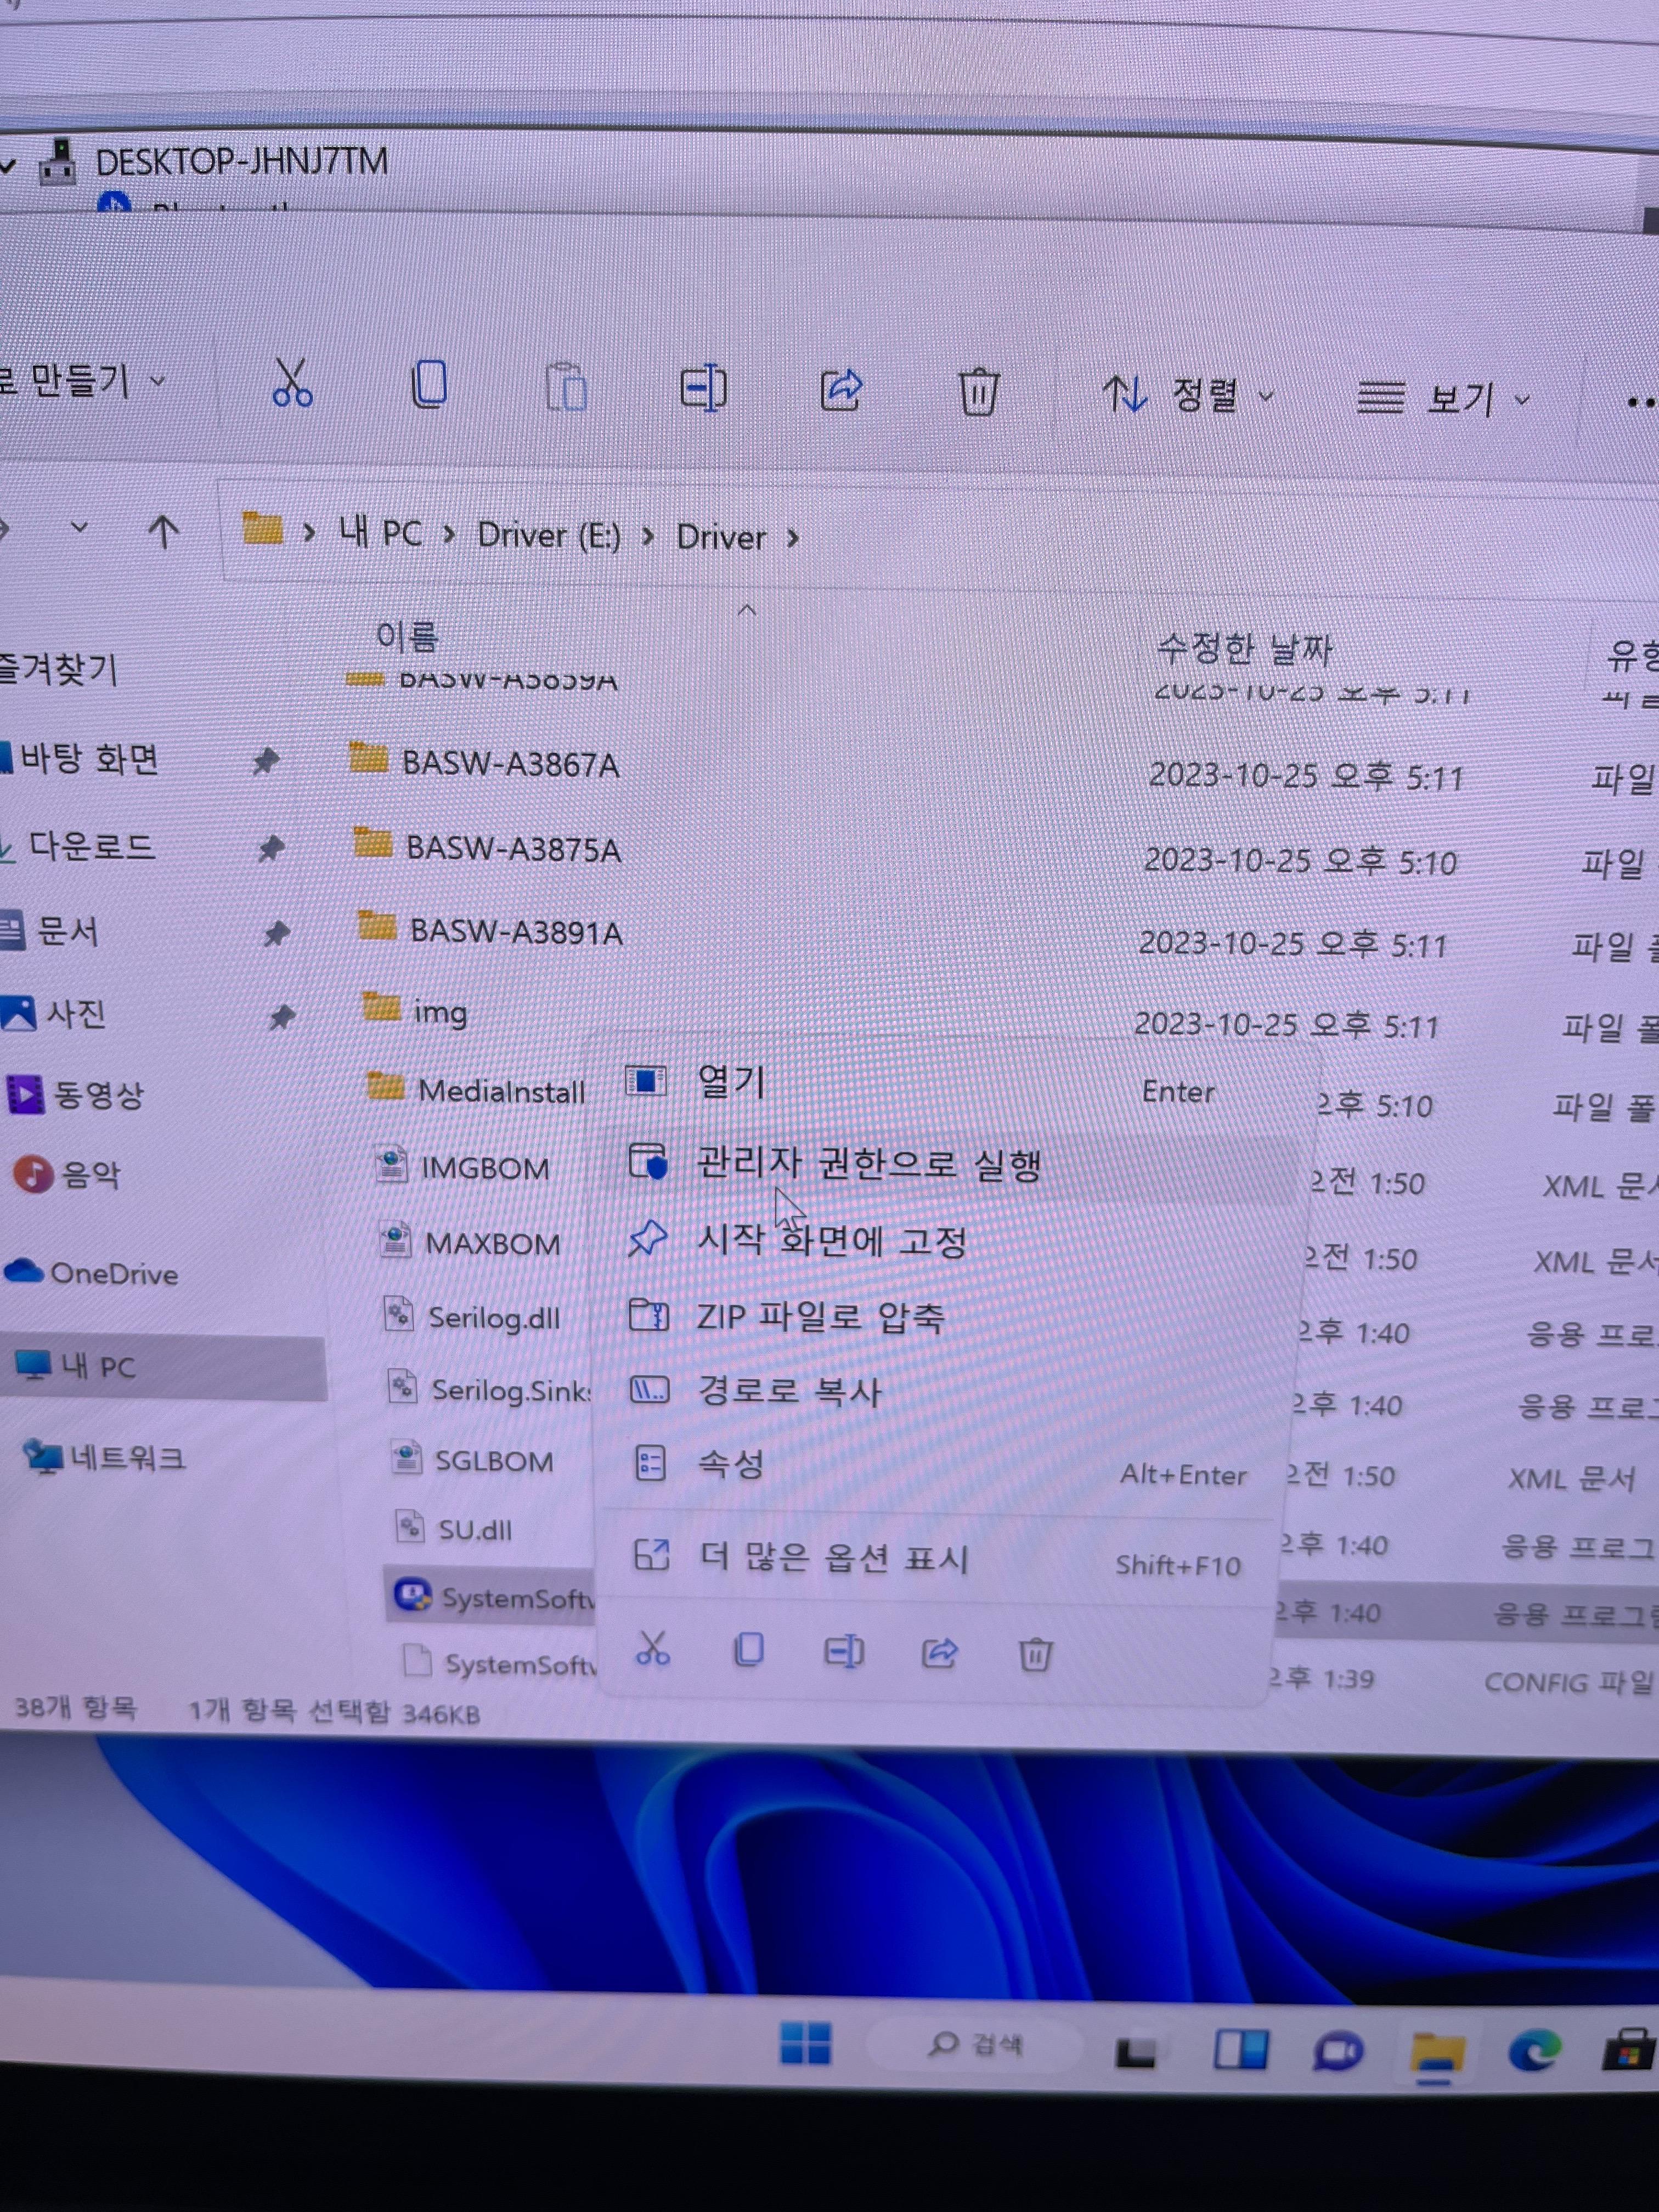The height and width of the screenshot is (2212, 1659).
Task: Open the BASW-A3875A folder
Action: tap(512, 849)
